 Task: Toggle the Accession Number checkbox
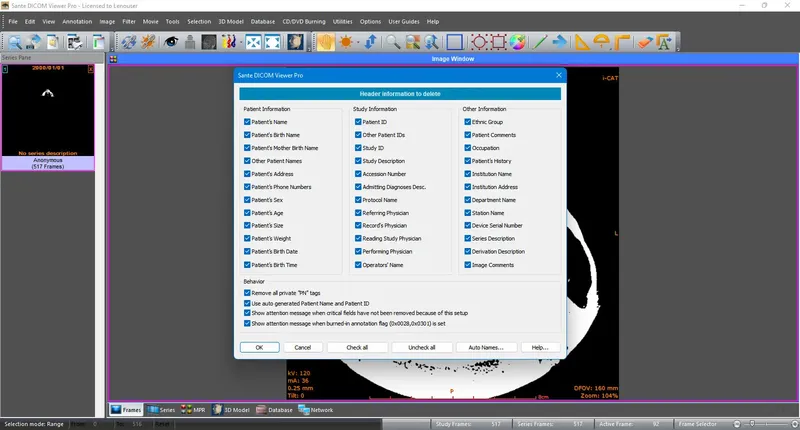[358, 174]
